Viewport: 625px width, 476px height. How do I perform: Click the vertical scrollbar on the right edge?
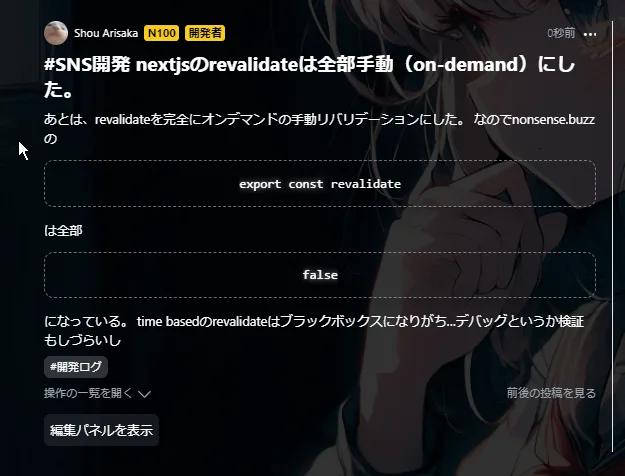pyautogui.click(x=613, y=236)
